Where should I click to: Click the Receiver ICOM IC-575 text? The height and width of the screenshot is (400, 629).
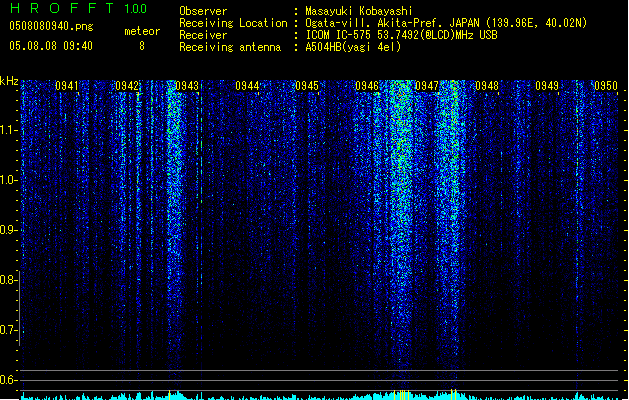coord(401,35)
